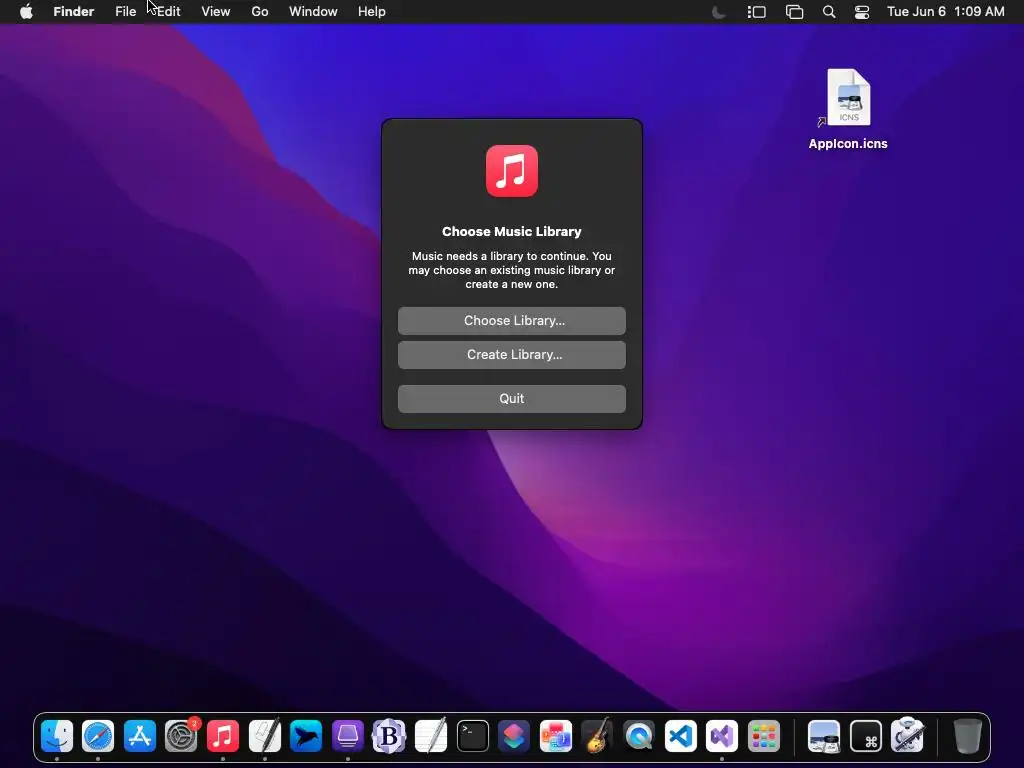Open the Finder menu
This screenshot has width=1024, height=768.
pos(74,12)
